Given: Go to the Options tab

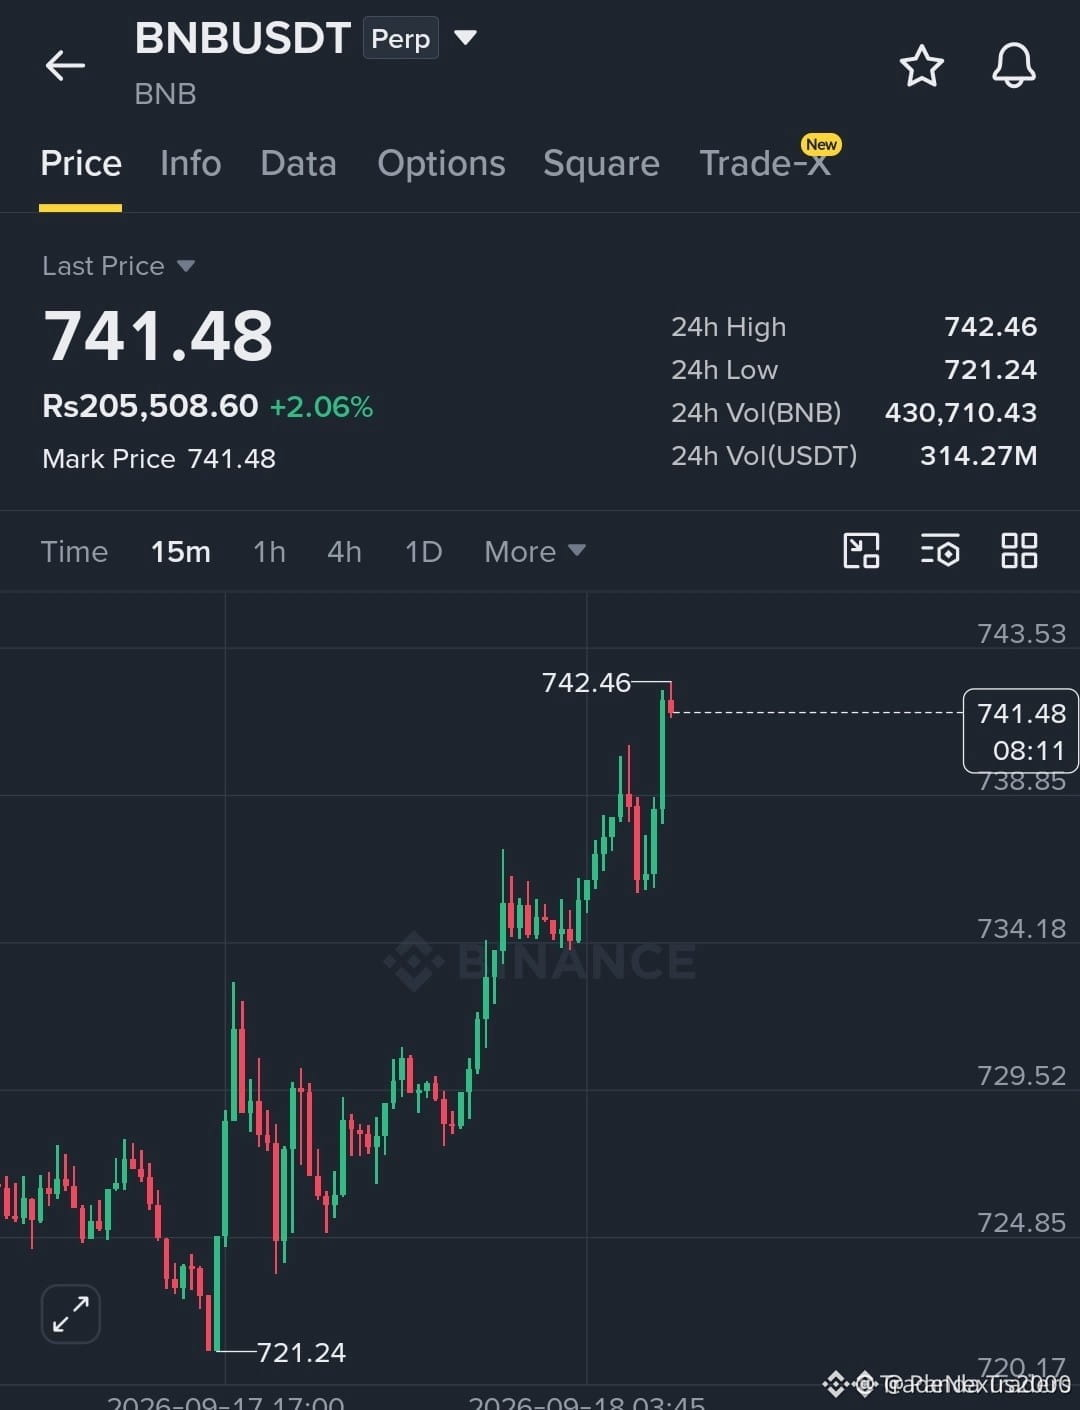Looking at the screenshot, I should (441, 163).
